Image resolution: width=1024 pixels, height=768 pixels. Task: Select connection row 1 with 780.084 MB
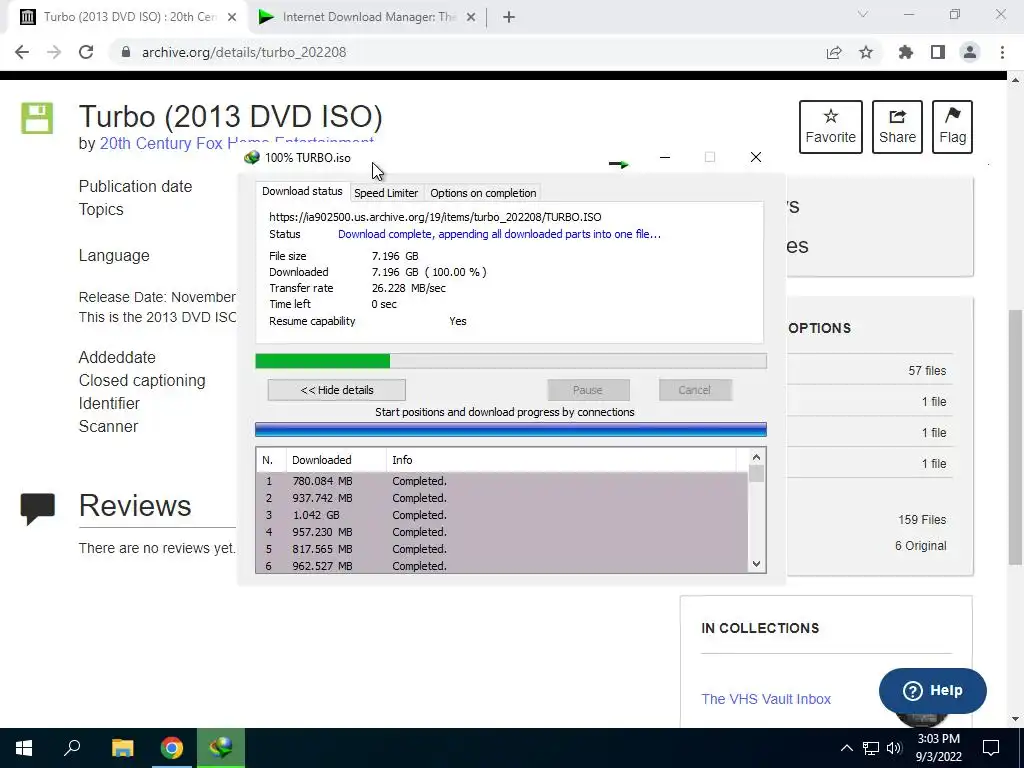pyautogui.click(x=502, y=481)
